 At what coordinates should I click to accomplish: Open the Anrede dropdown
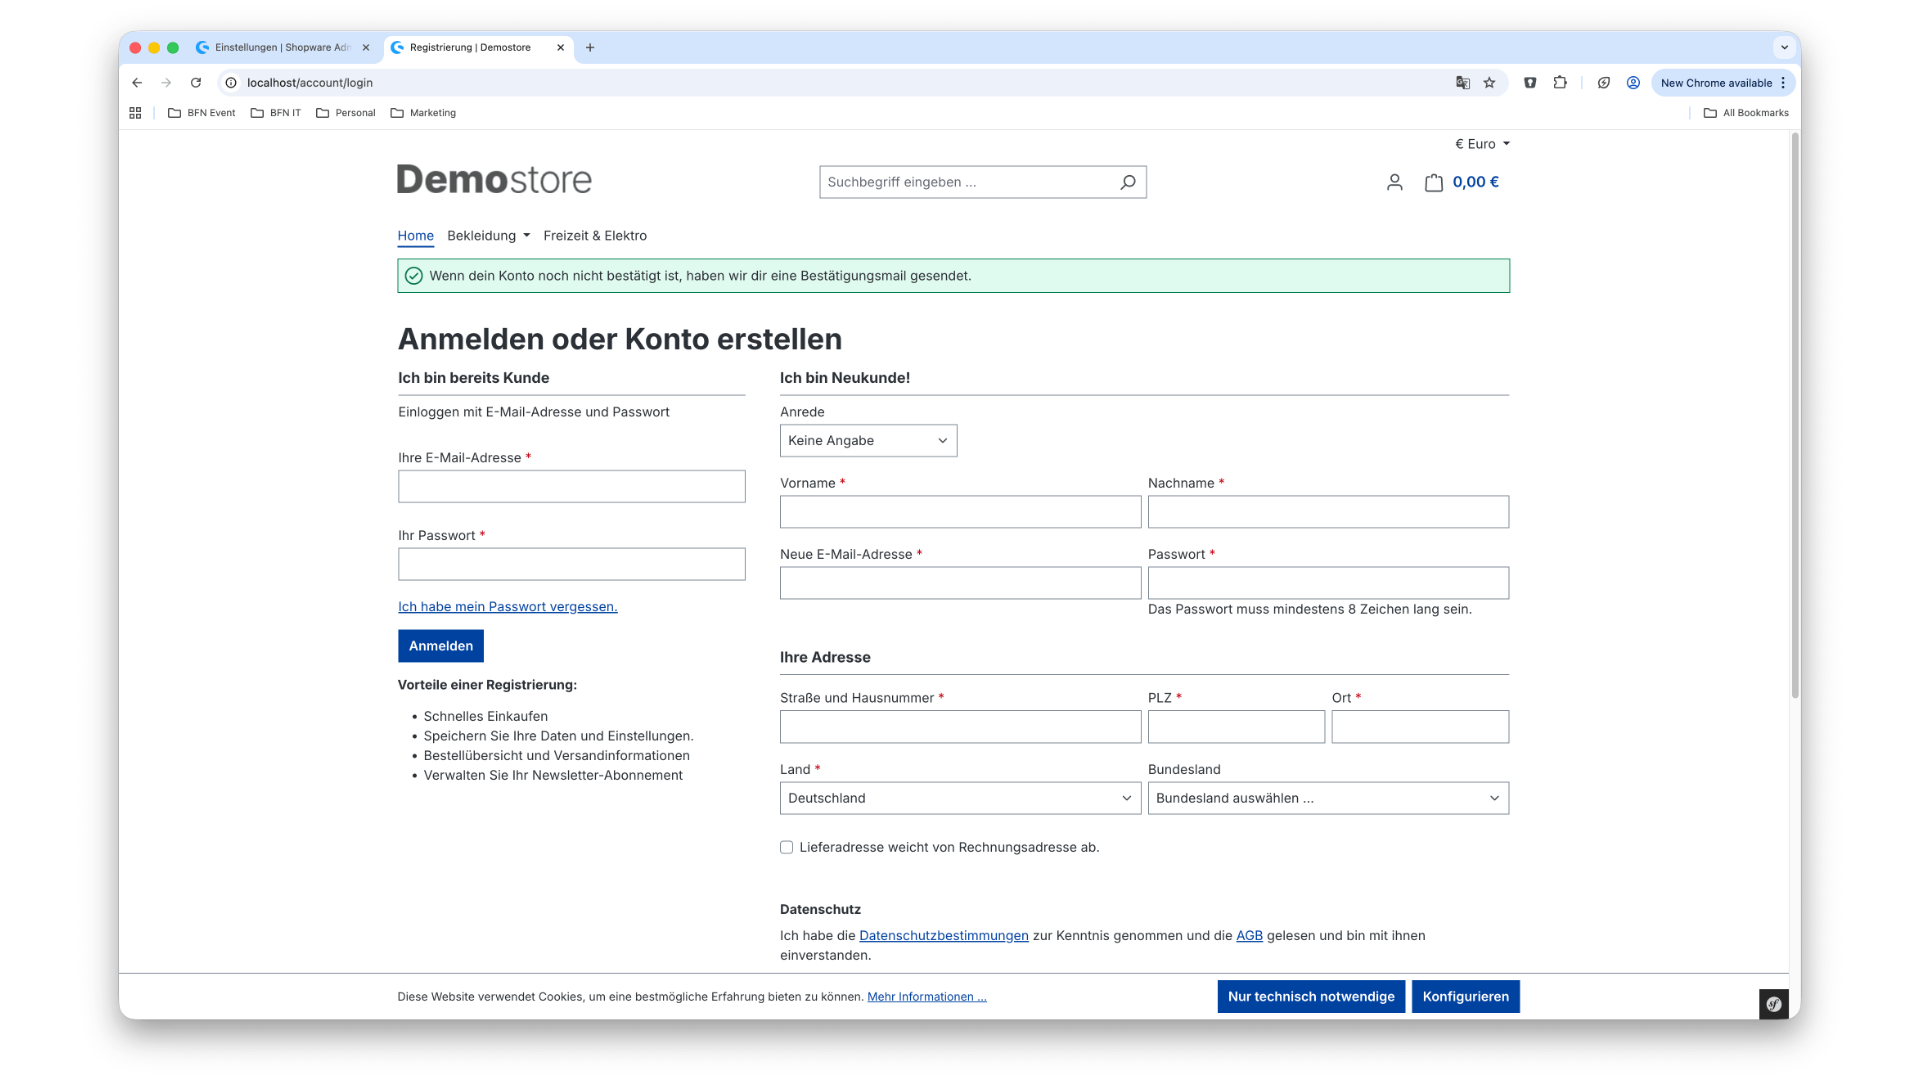868,441
